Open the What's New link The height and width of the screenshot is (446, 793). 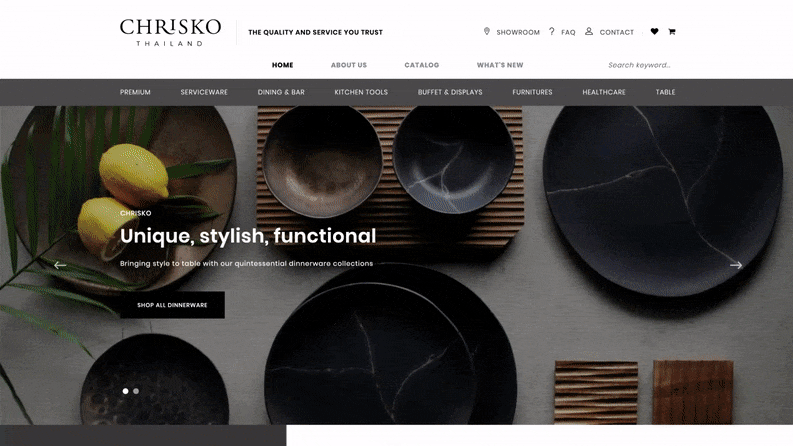[500, 65]
